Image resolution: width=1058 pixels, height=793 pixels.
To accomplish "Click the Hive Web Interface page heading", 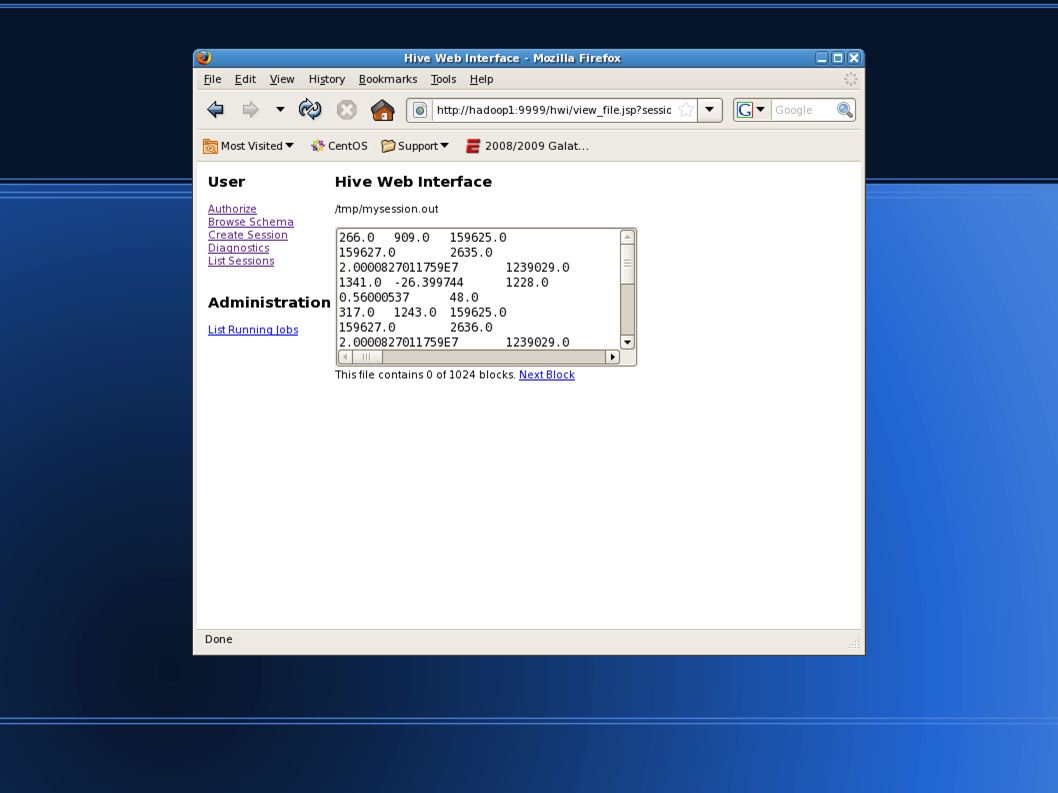I will tap(413, 182).
